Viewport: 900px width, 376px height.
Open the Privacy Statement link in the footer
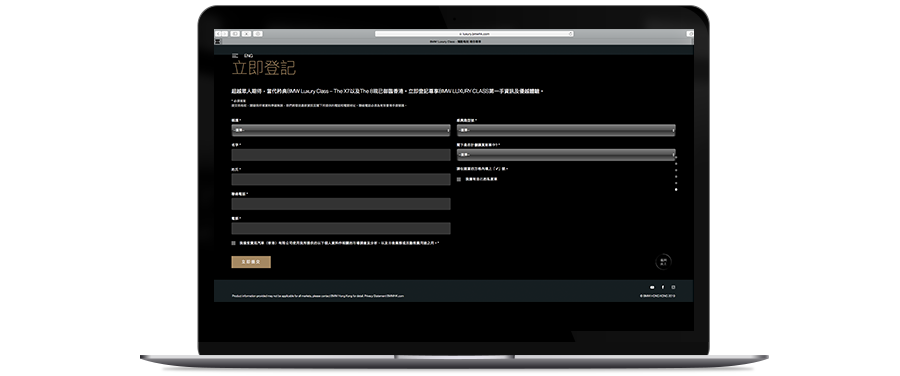click(x=375, y=296)
